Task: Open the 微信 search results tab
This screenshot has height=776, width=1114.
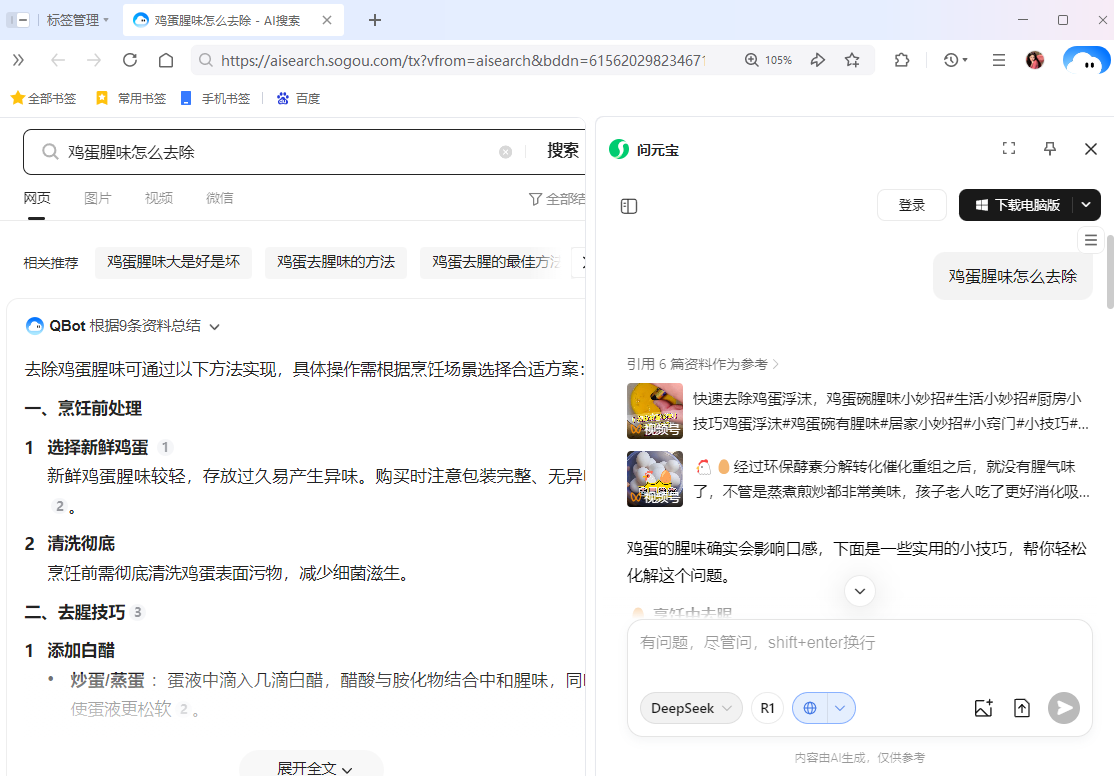Action: point(219,197)
